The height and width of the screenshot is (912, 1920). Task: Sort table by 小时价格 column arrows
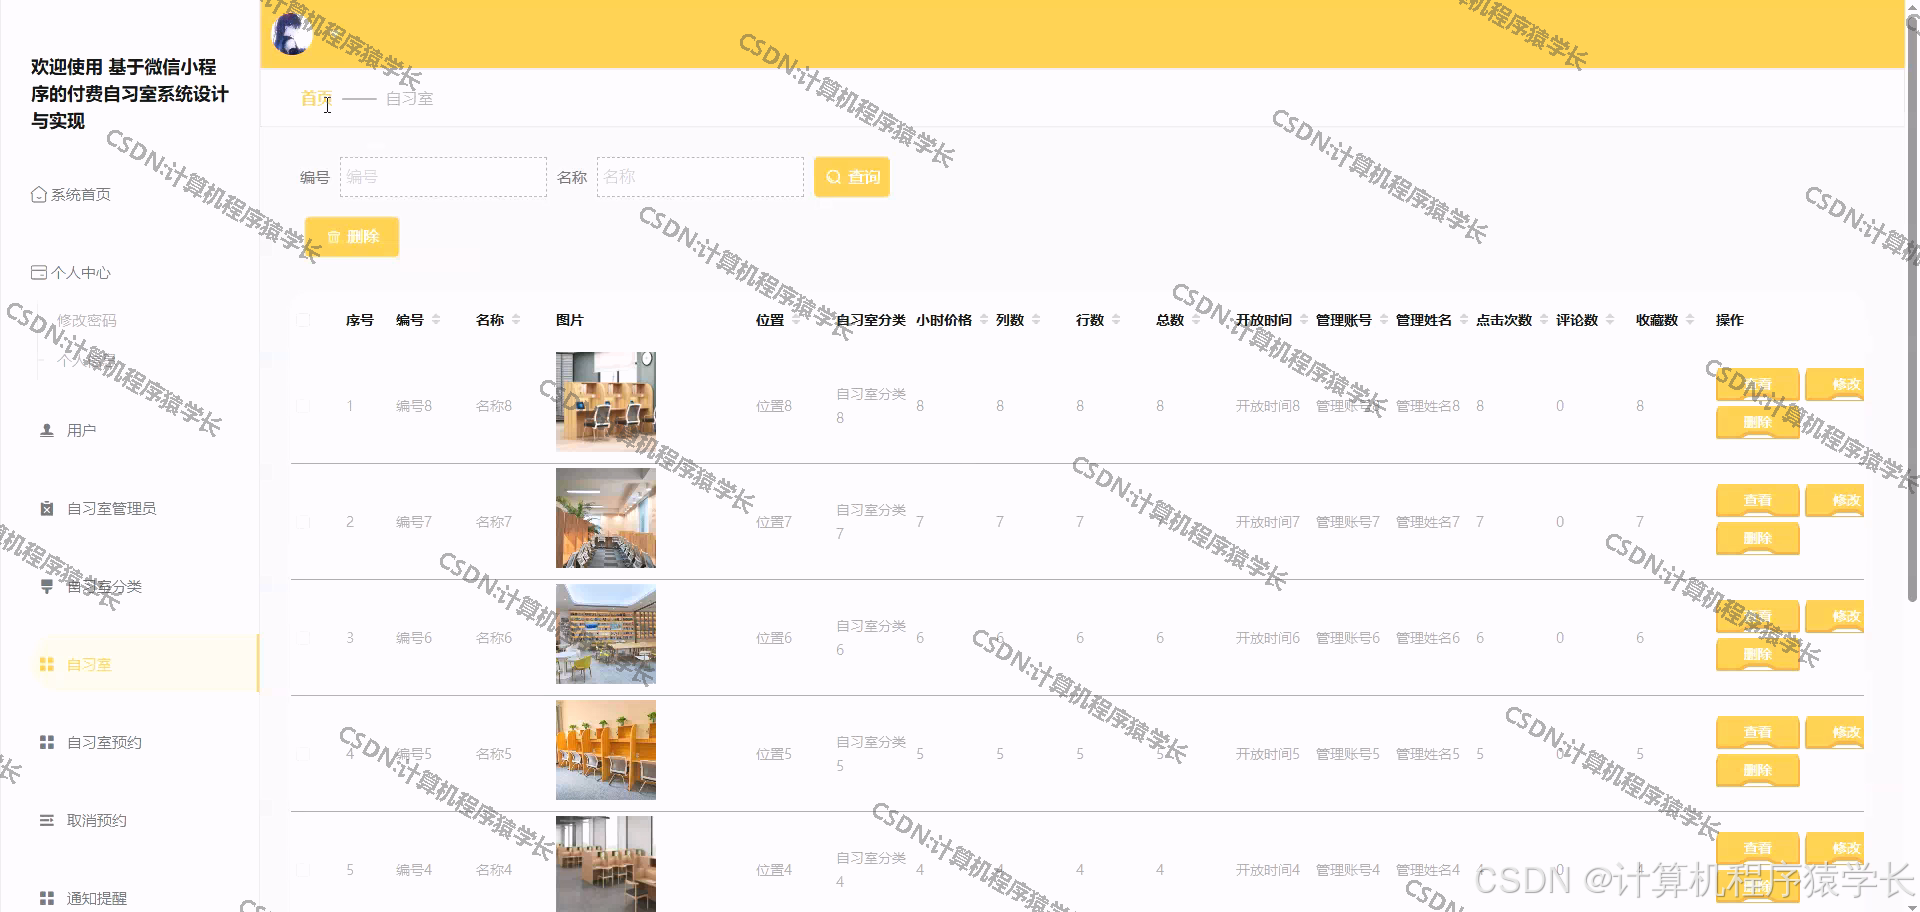pos(984,320)
